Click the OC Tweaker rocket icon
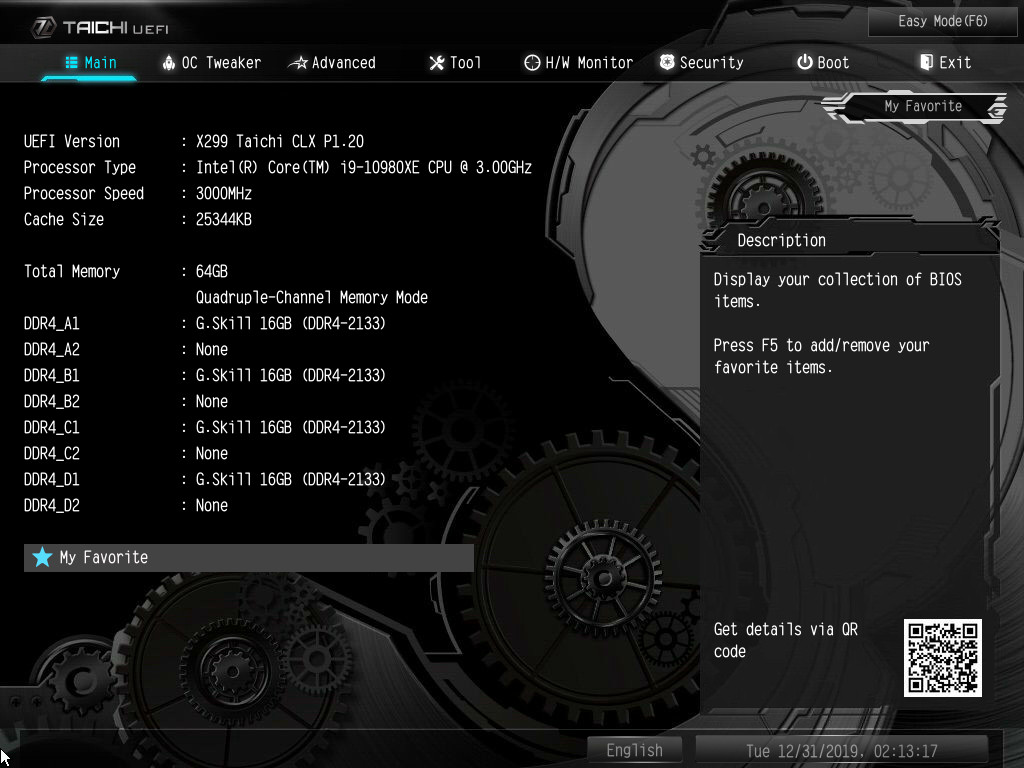The height and width of the screenshot is (768, 1024). [x=168, y=63]
